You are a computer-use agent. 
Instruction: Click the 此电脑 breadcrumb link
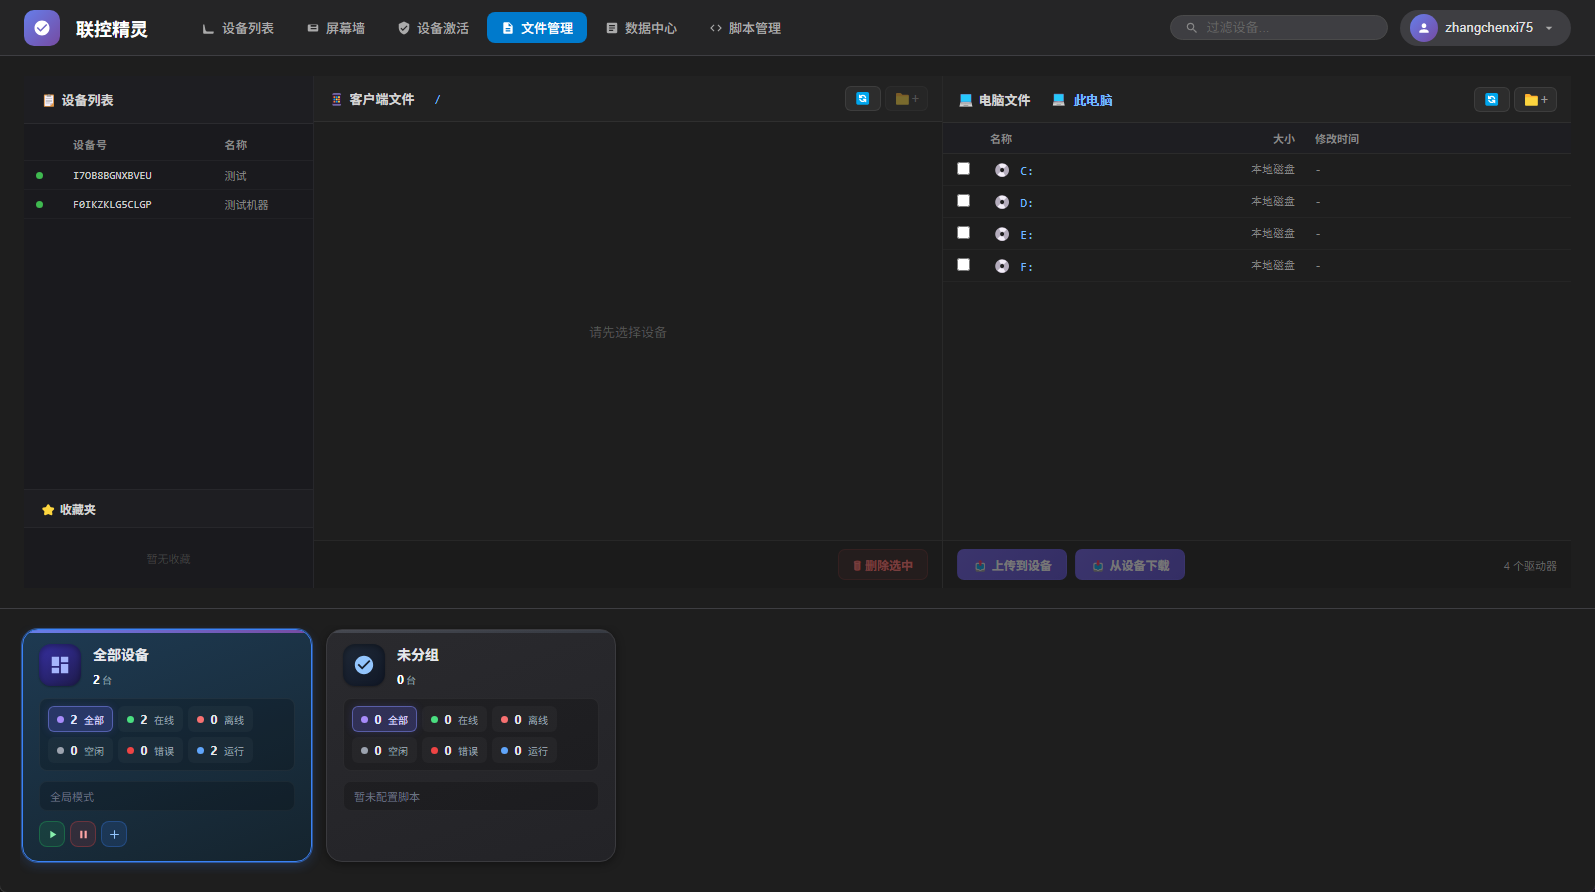pos(1083,100)
